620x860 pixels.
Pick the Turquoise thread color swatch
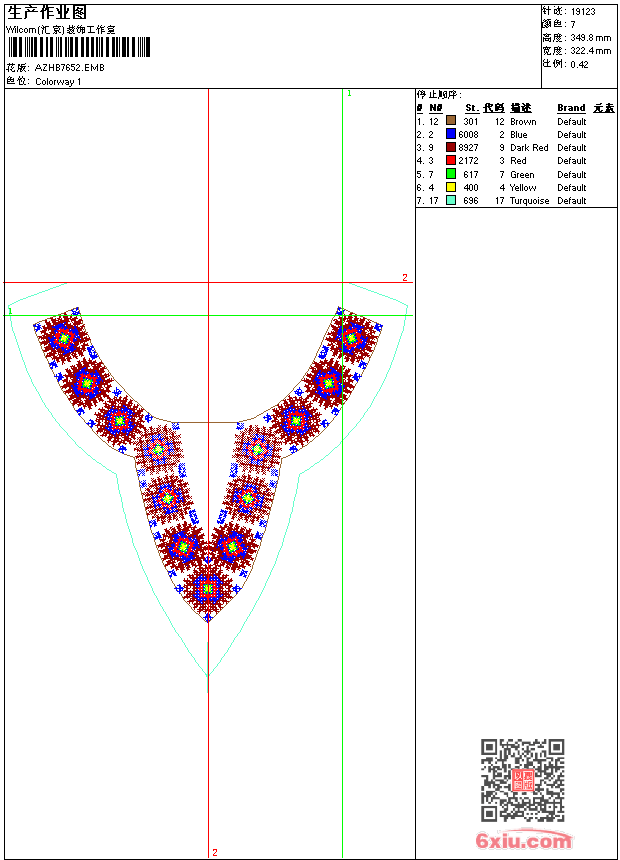(x=450, y=200)
